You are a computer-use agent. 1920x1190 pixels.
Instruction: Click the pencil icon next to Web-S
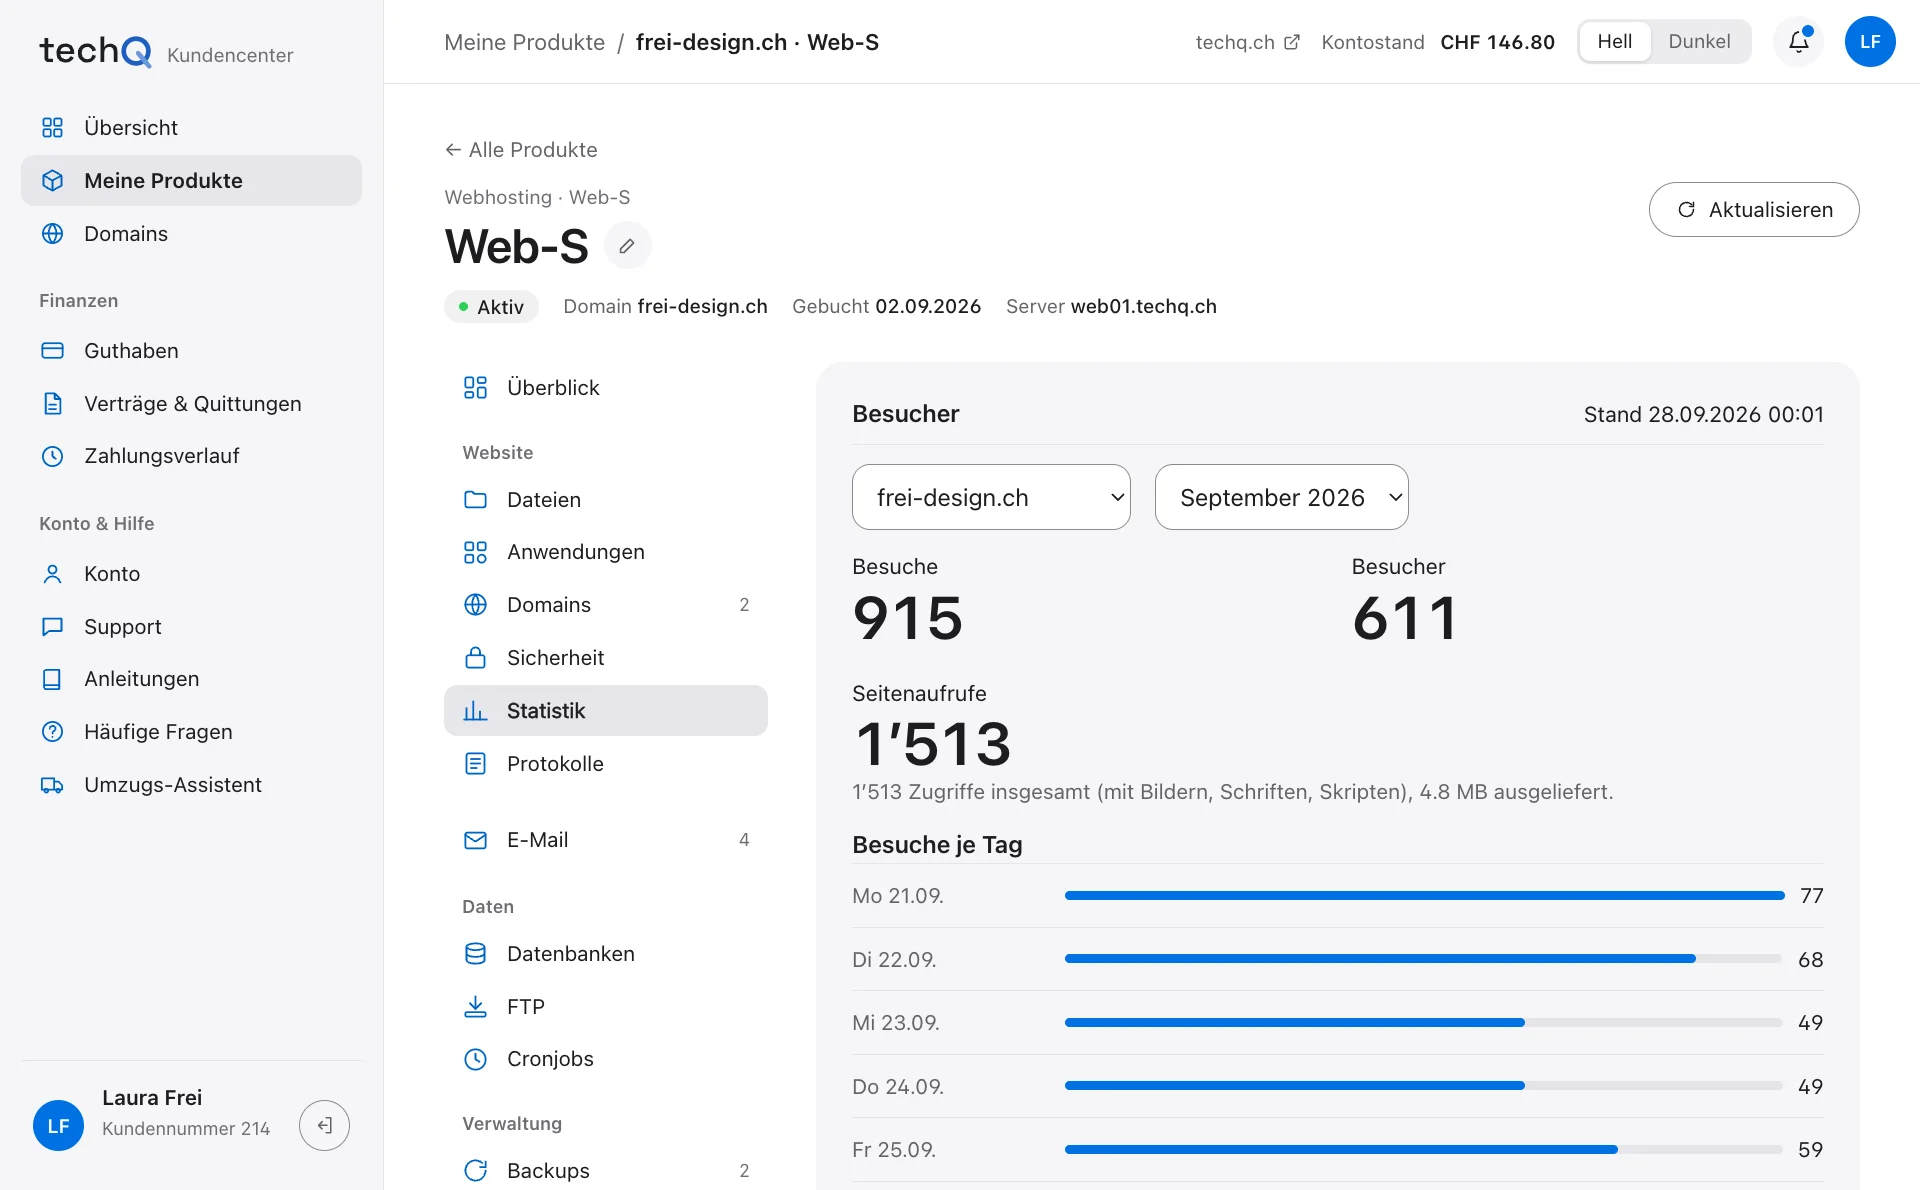pos(627,246)
